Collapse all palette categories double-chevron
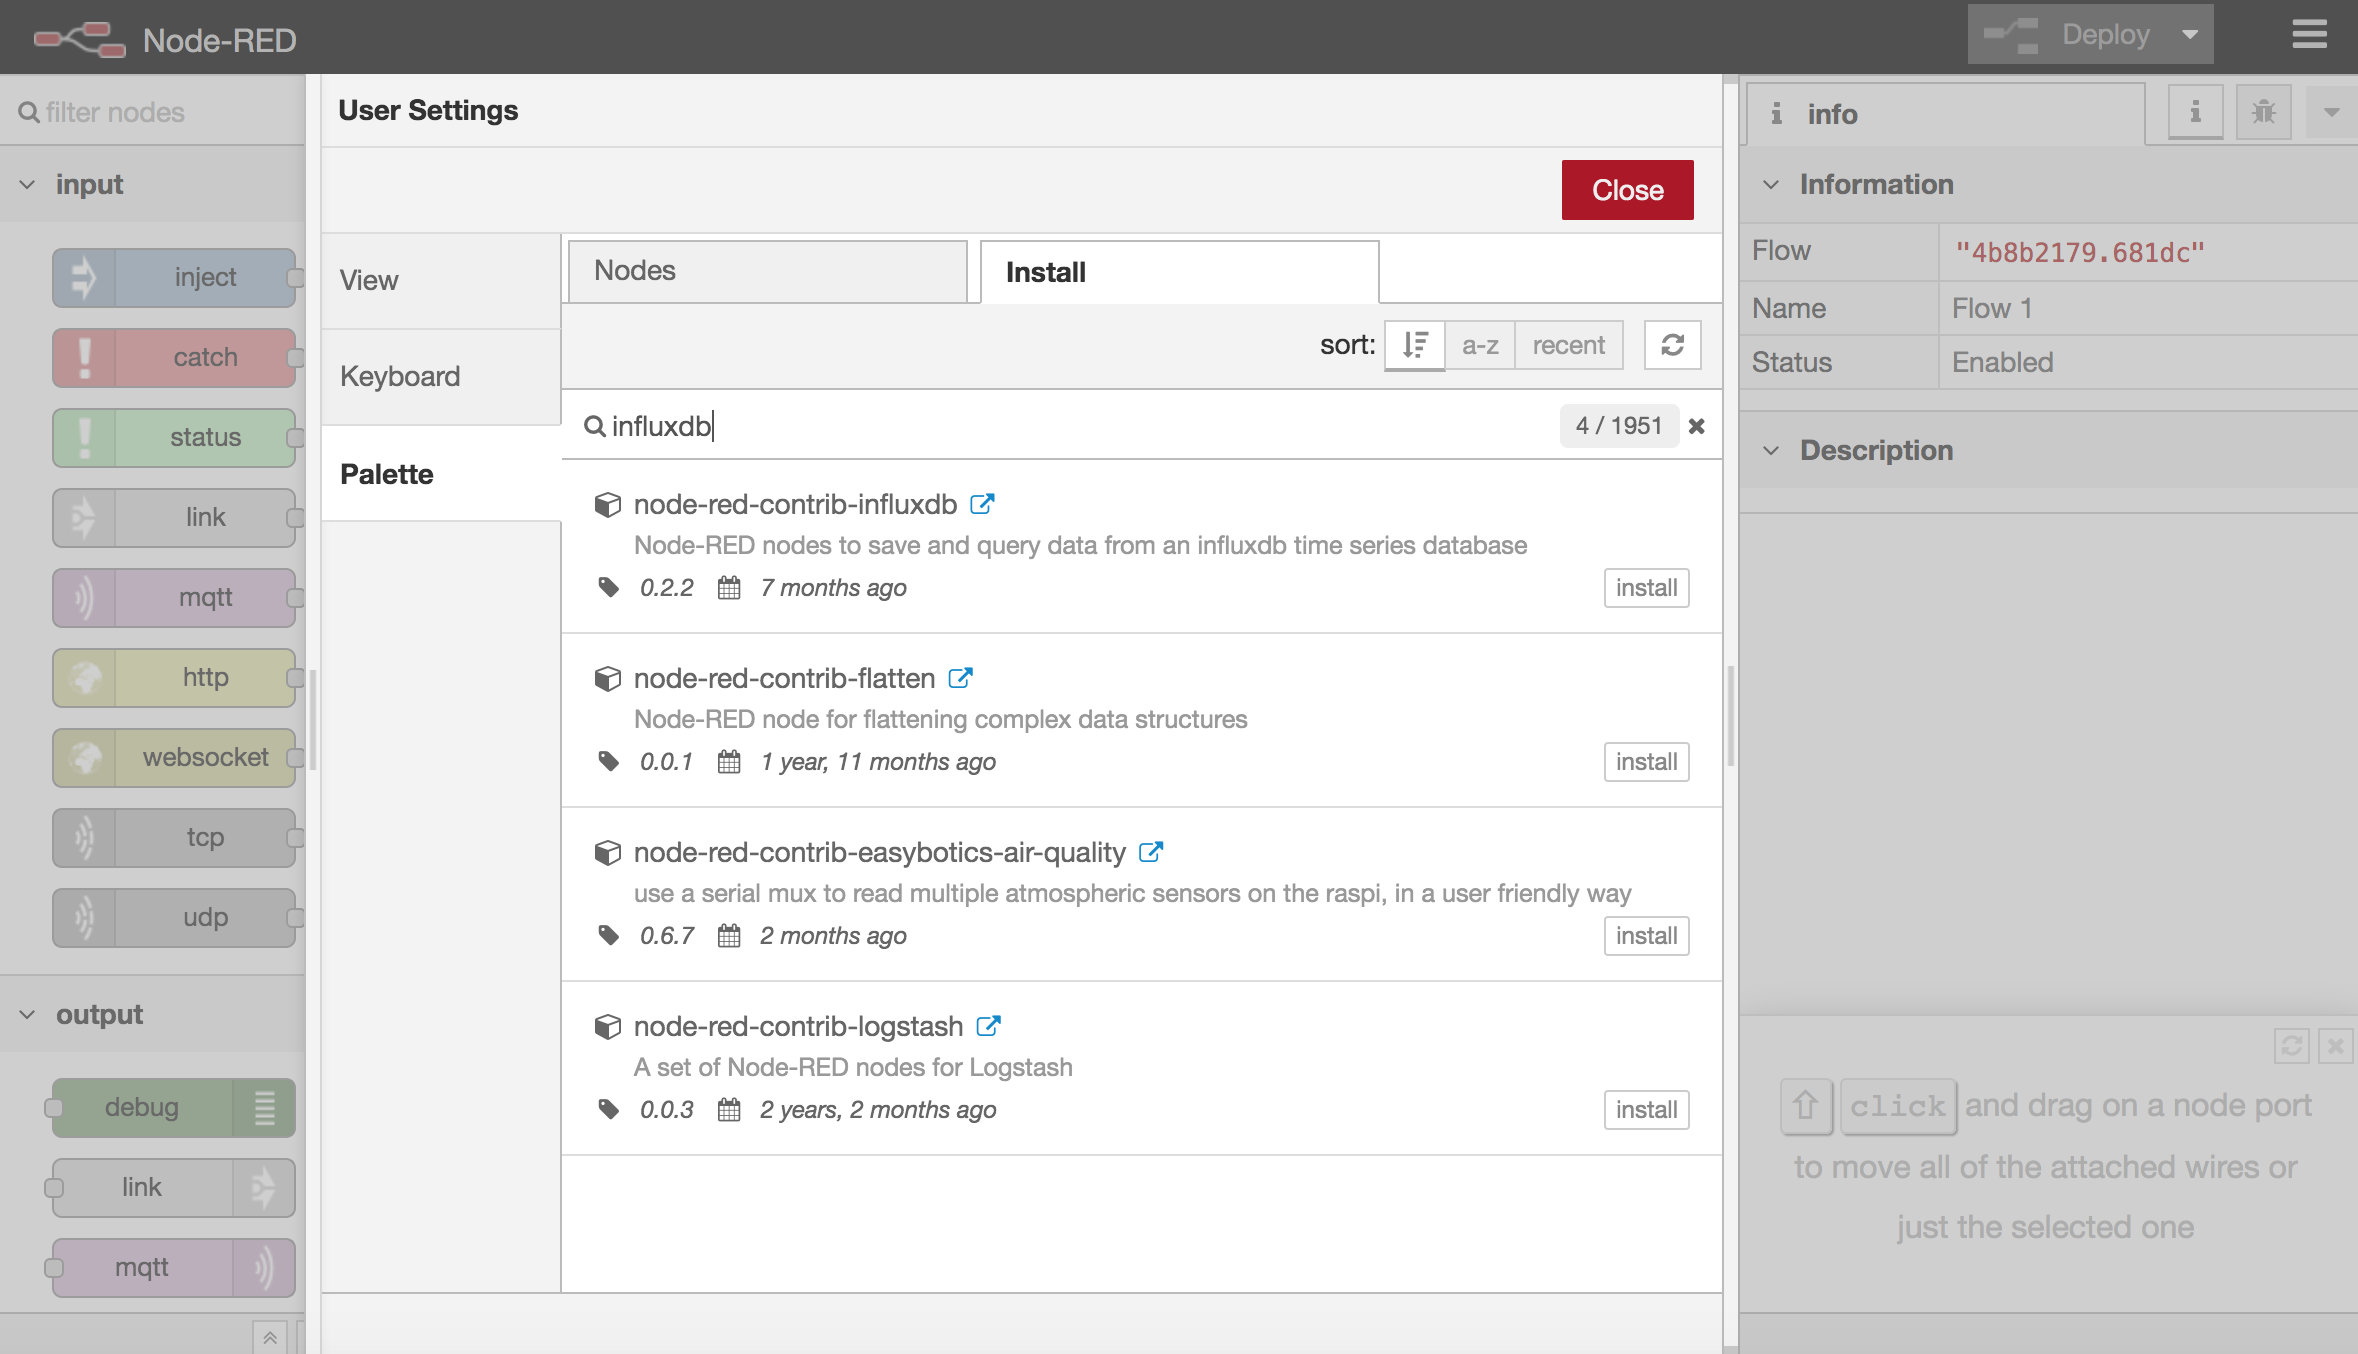 point(269,1337)
